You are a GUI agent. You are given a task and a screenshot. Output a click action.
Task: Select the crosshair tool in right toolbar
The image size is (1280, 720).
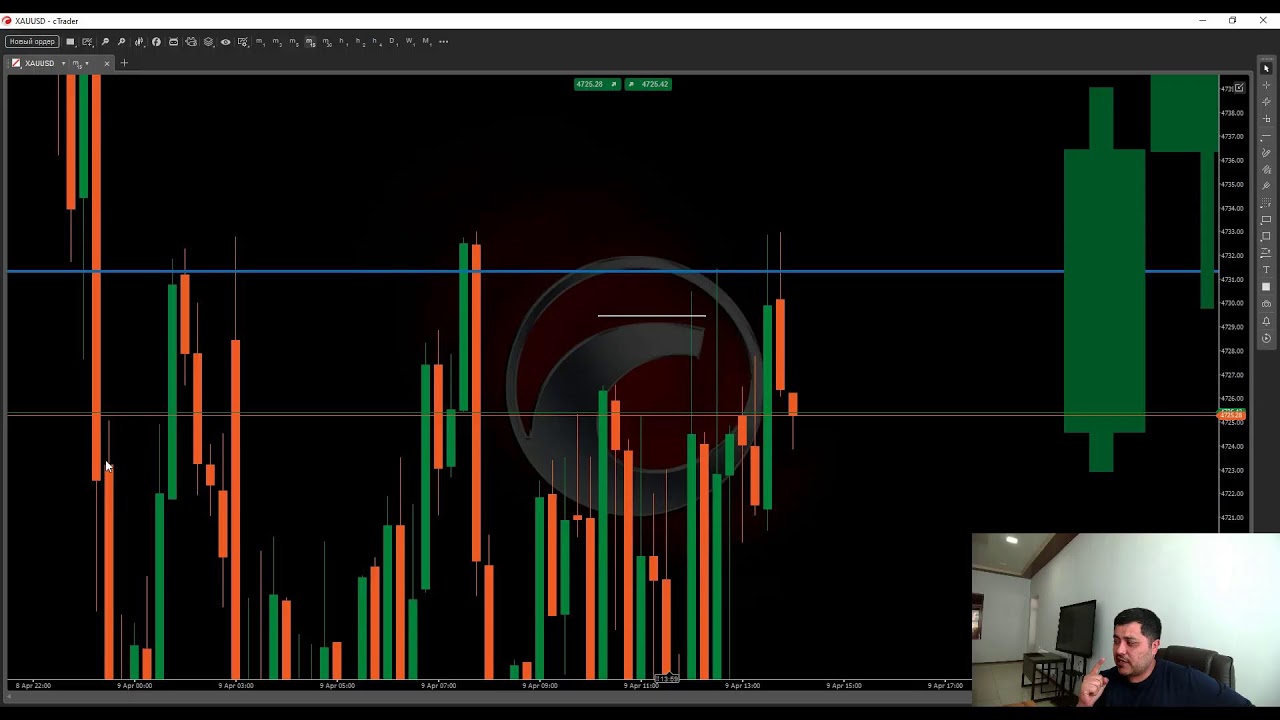coord(1266,85)
